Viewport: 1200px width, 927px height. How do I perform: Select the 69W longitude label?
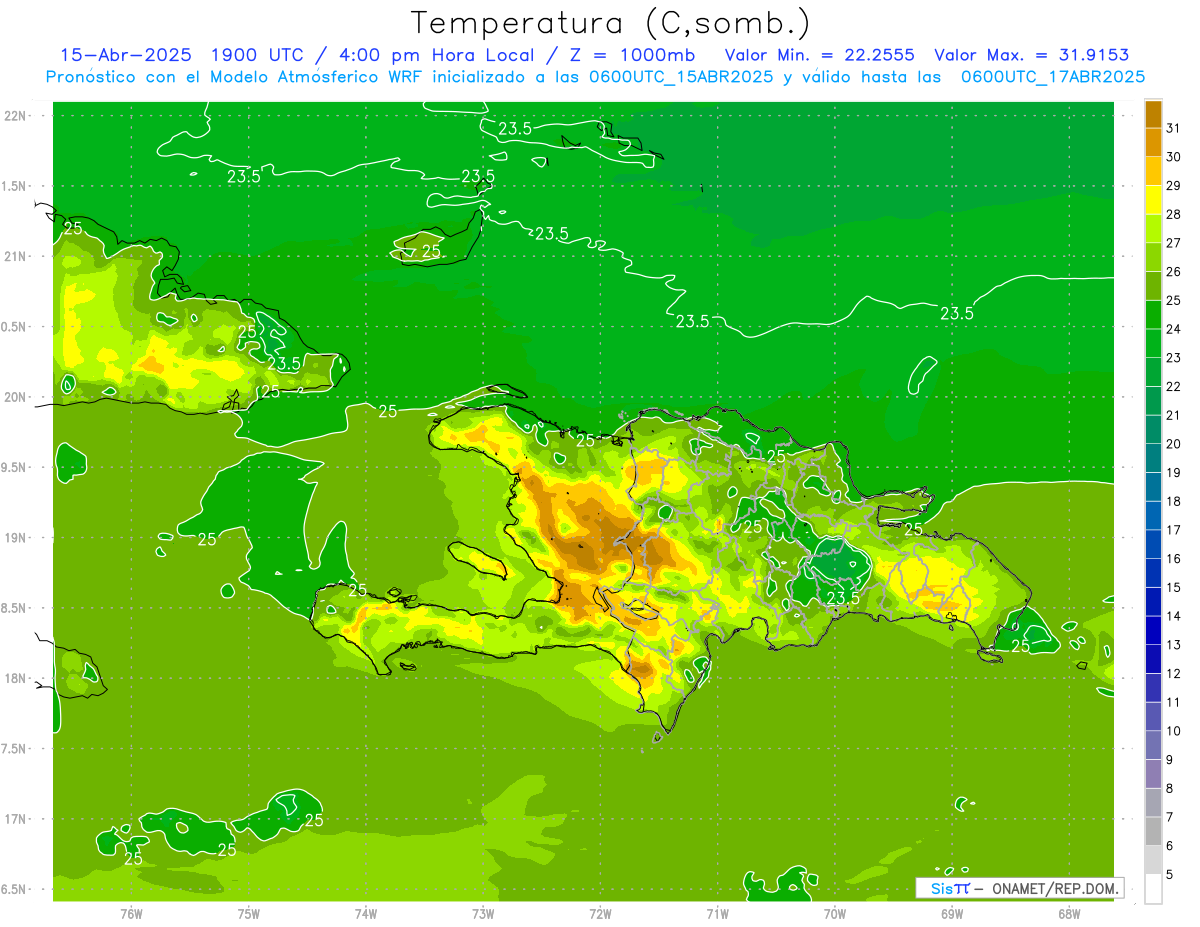(952, 914)
